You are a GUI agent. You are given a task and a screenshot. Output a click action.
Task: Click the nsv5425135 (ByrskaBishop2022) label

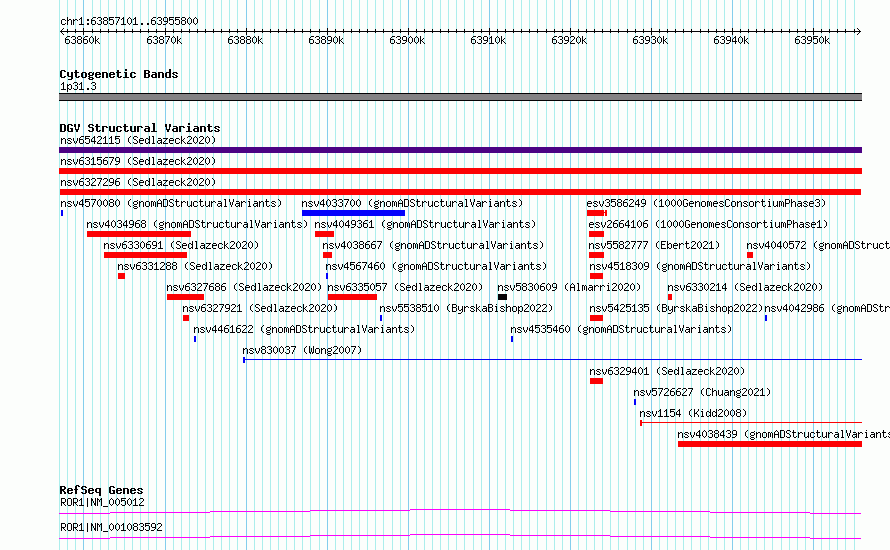tap(676, 308)
